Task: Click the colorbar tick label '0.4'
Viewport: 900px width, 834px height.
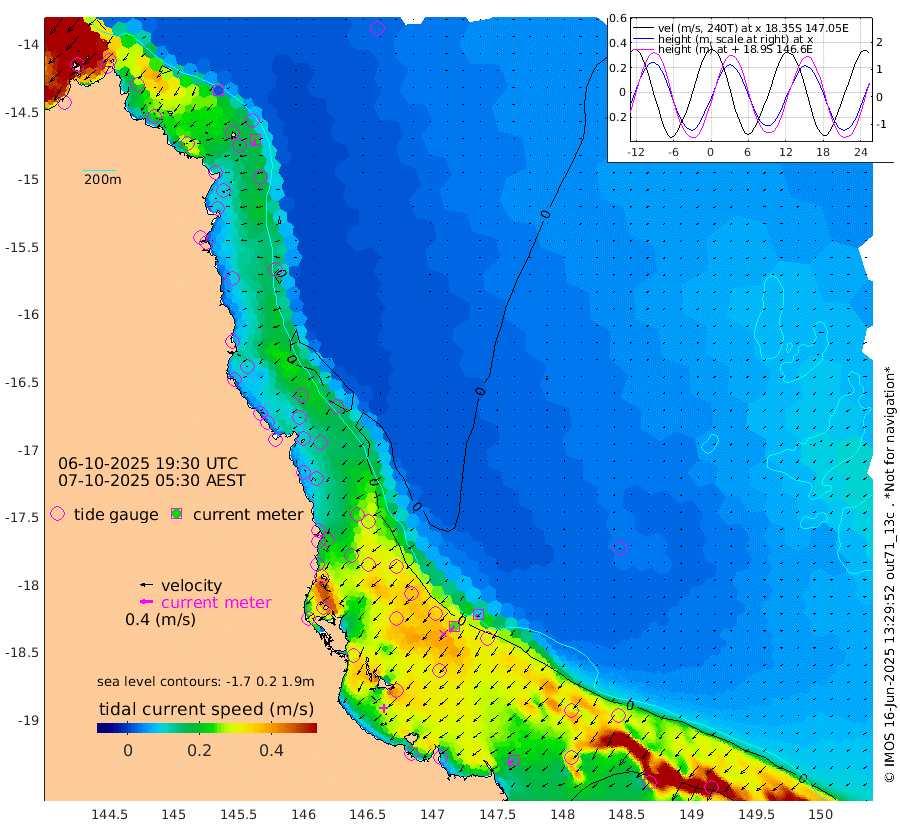Action: coord(271,750)
